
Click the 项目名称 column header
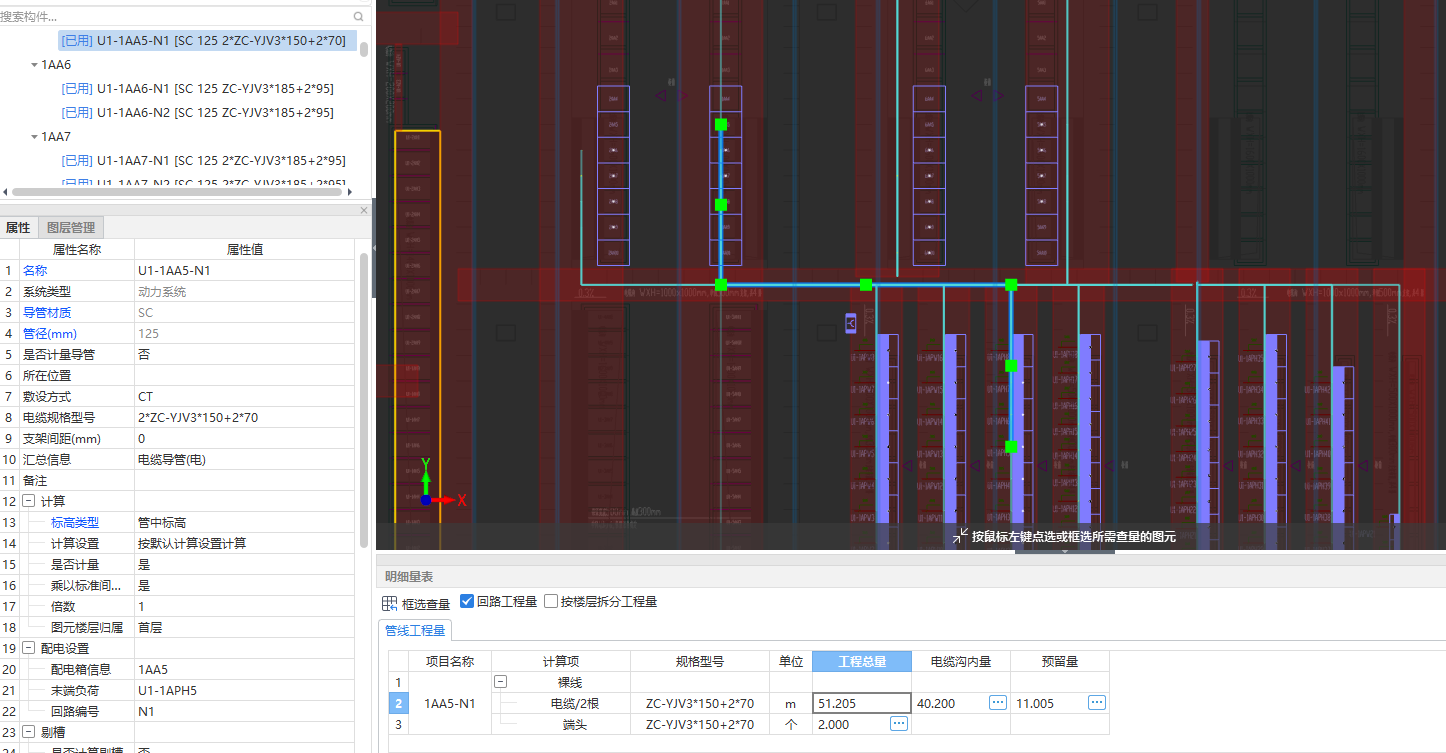(x=450, y=661)
